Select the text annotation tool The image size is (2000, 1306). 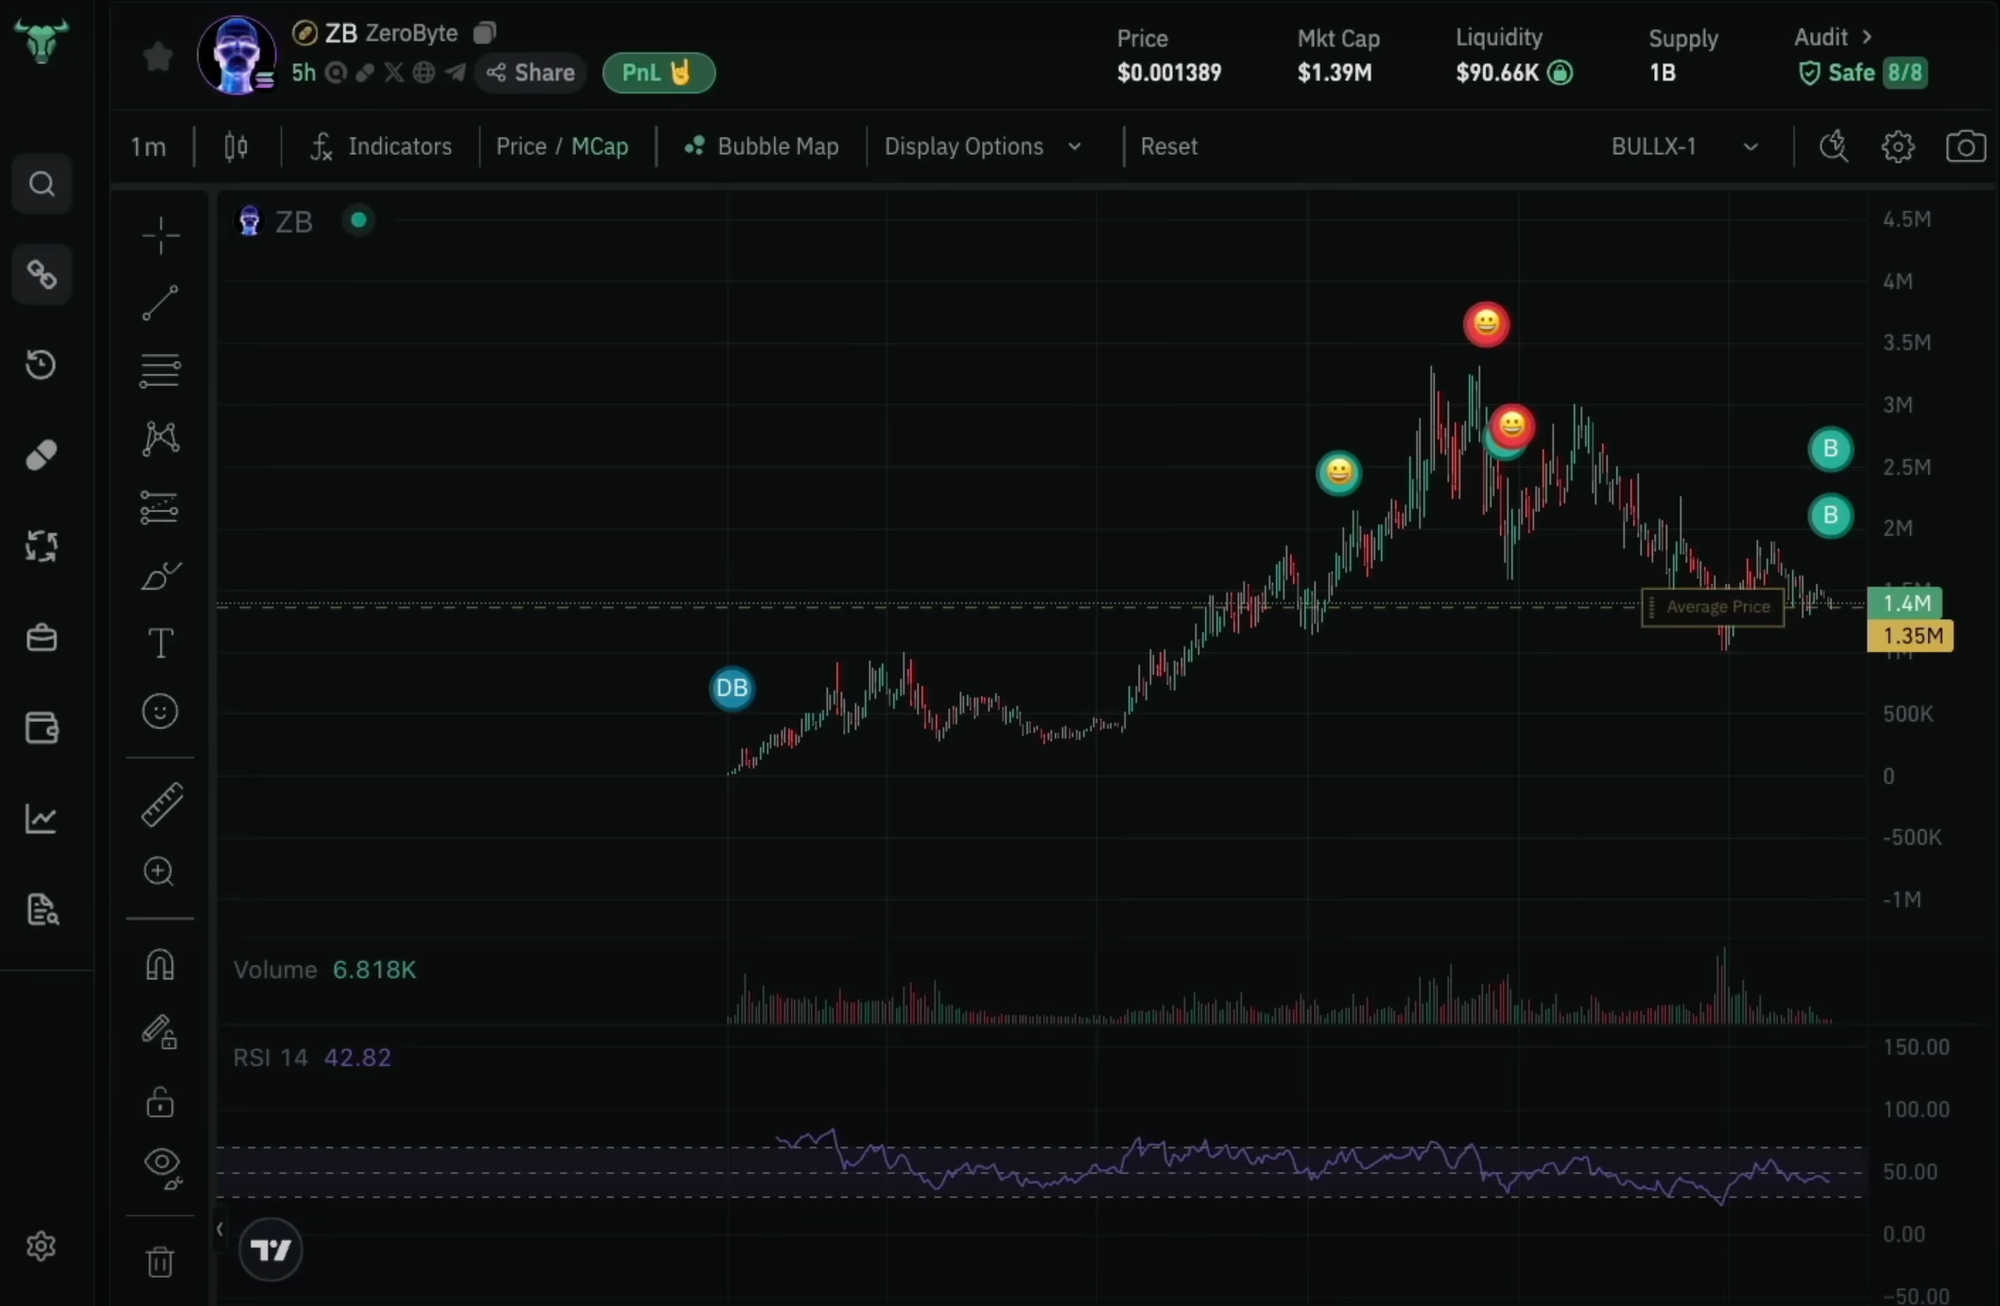[160, 643]
